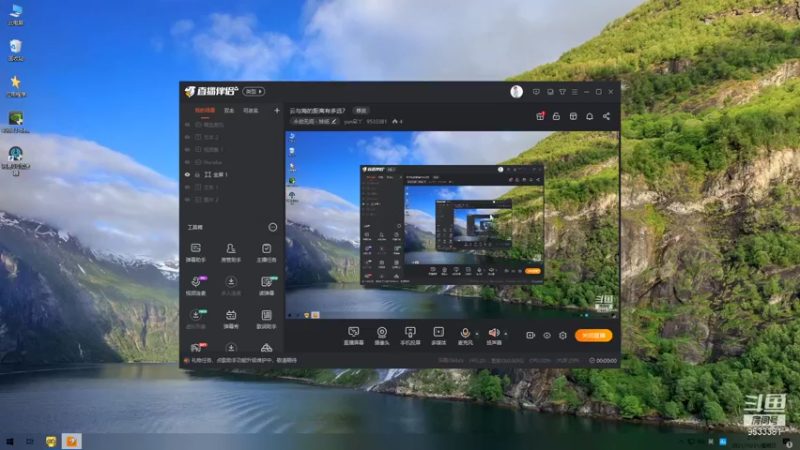
Task: Add 手机投屏 phone cast source
Action: pyautogui.click(x=410, y=336)
